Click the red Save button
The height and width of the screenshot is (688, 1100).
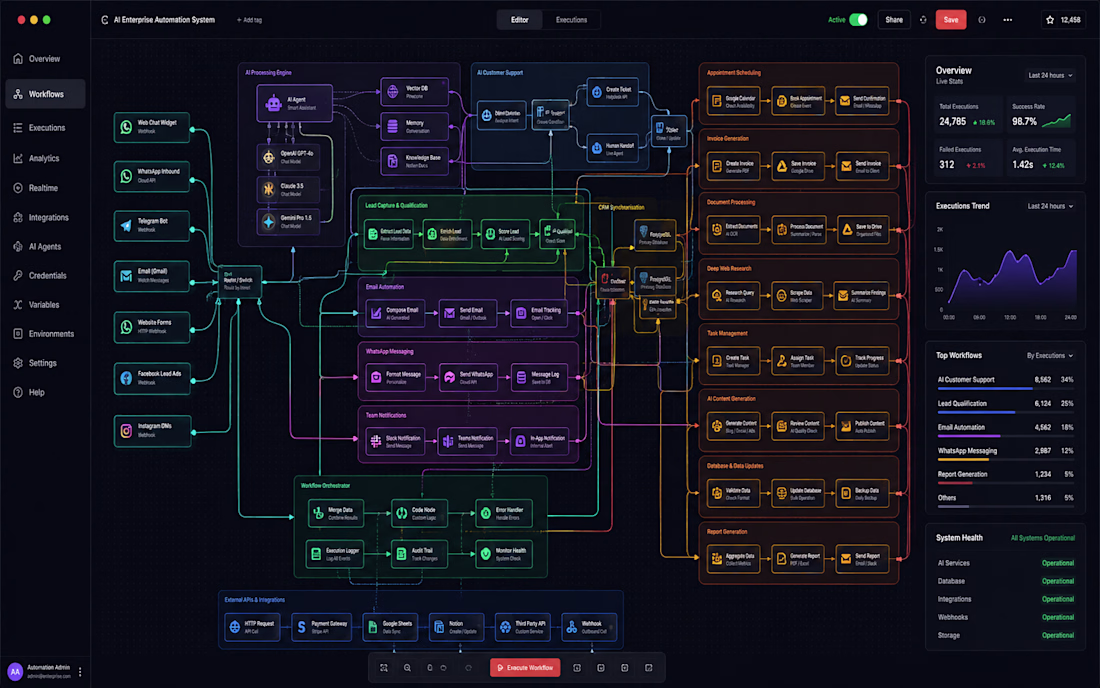[x=951, y=20]
